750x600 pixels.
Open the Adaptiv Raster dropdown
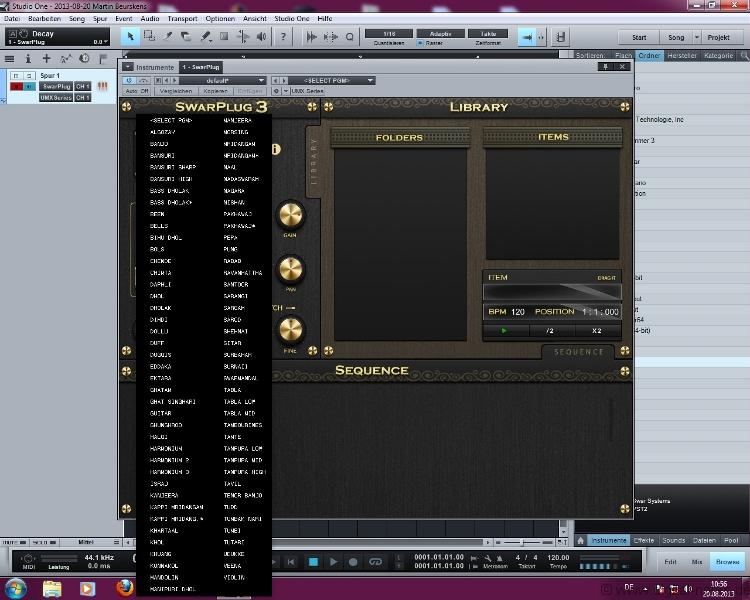click(x=441, y=33)
